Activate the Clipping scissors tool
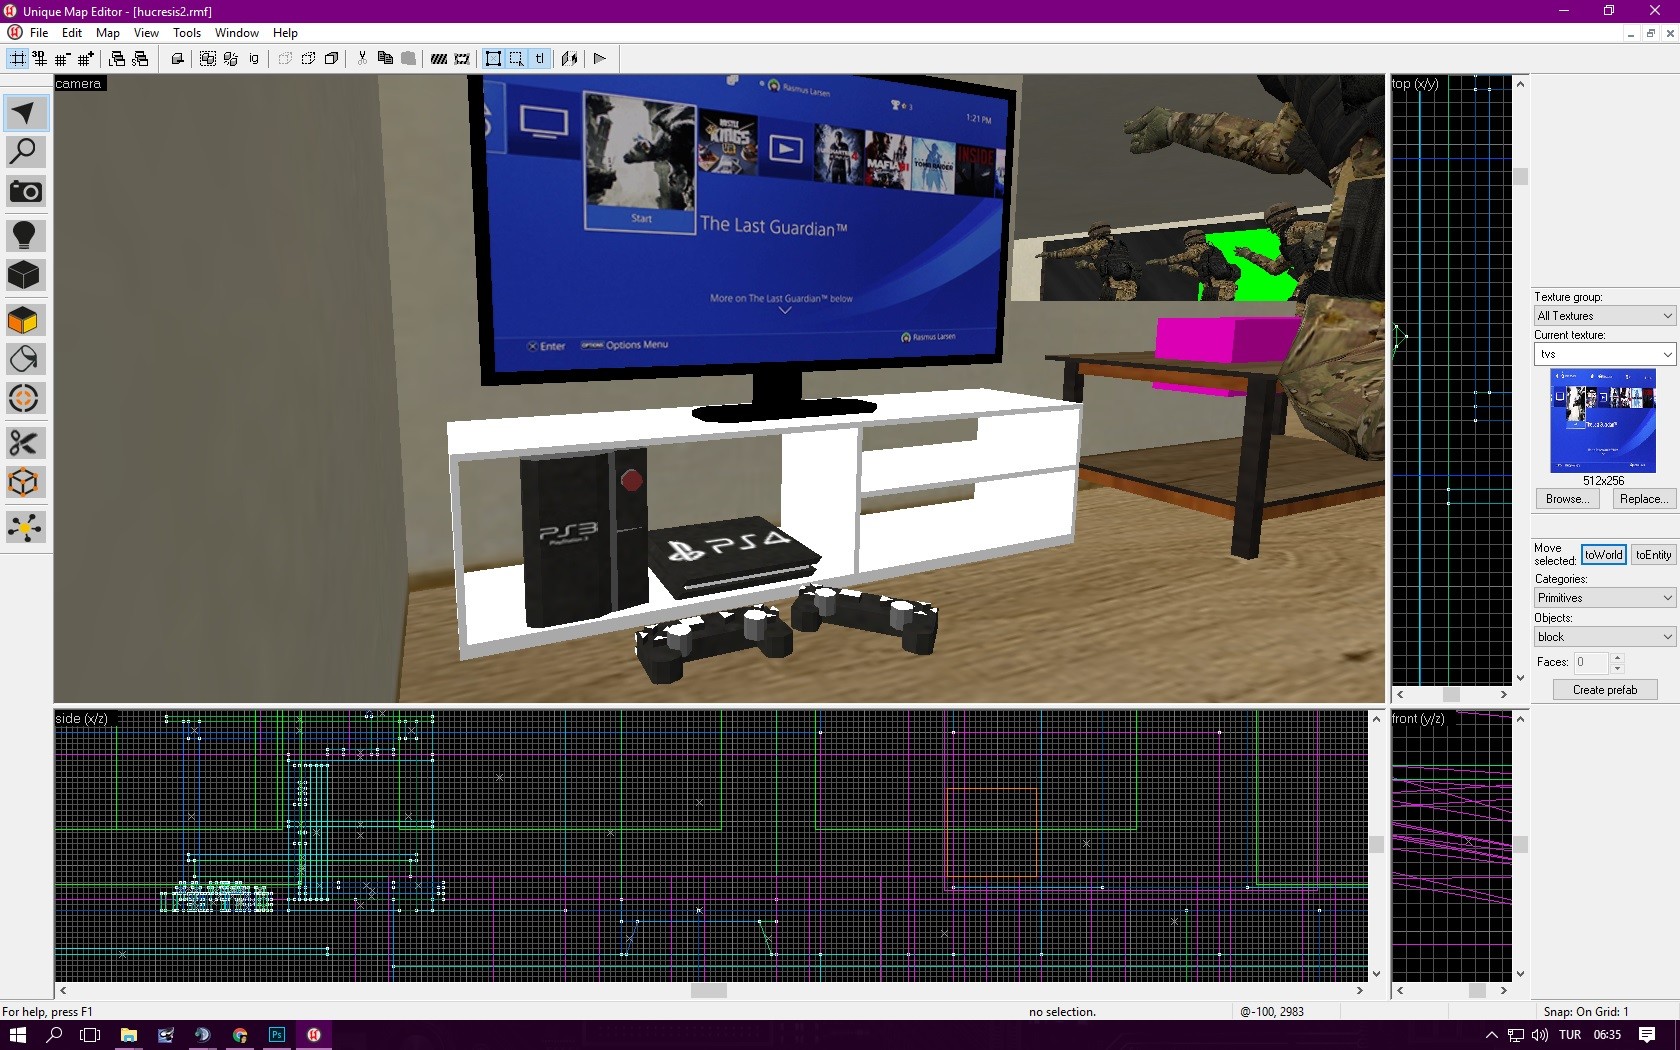 (24, 443)
